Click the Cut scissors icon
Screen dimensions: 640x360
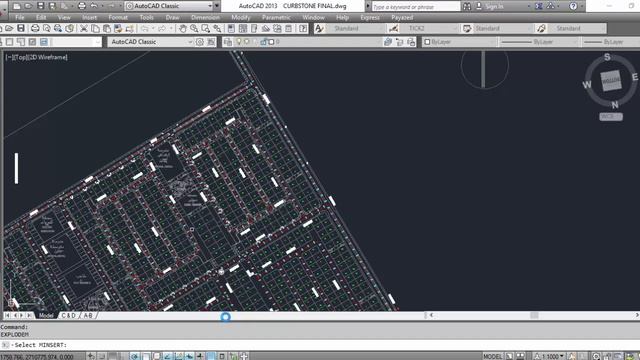(84, 28)
